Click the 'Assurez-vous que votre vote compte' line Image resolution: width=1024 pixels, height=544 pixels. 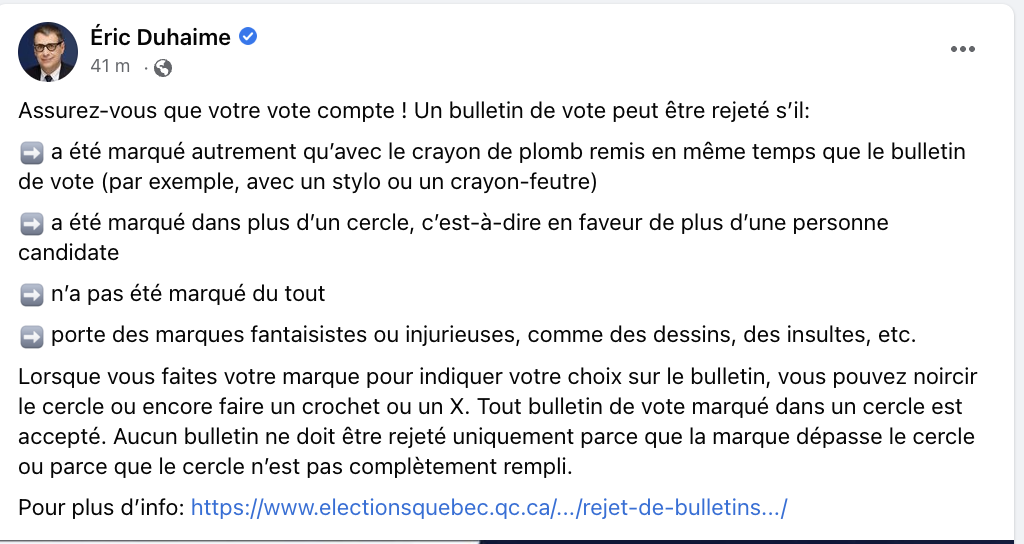click(414, 110)
